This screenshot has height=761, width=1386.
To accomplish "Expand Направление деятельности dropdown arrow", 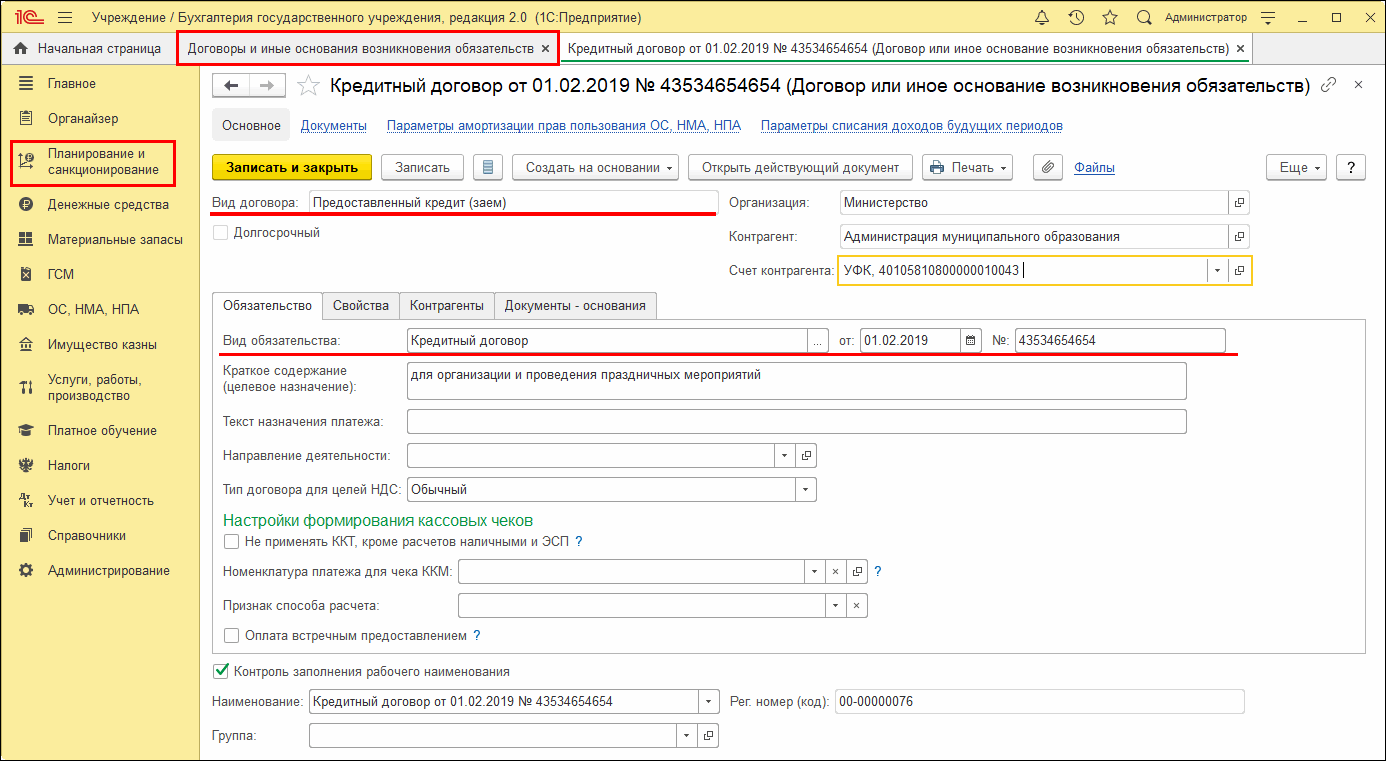I will click(785, 456).
